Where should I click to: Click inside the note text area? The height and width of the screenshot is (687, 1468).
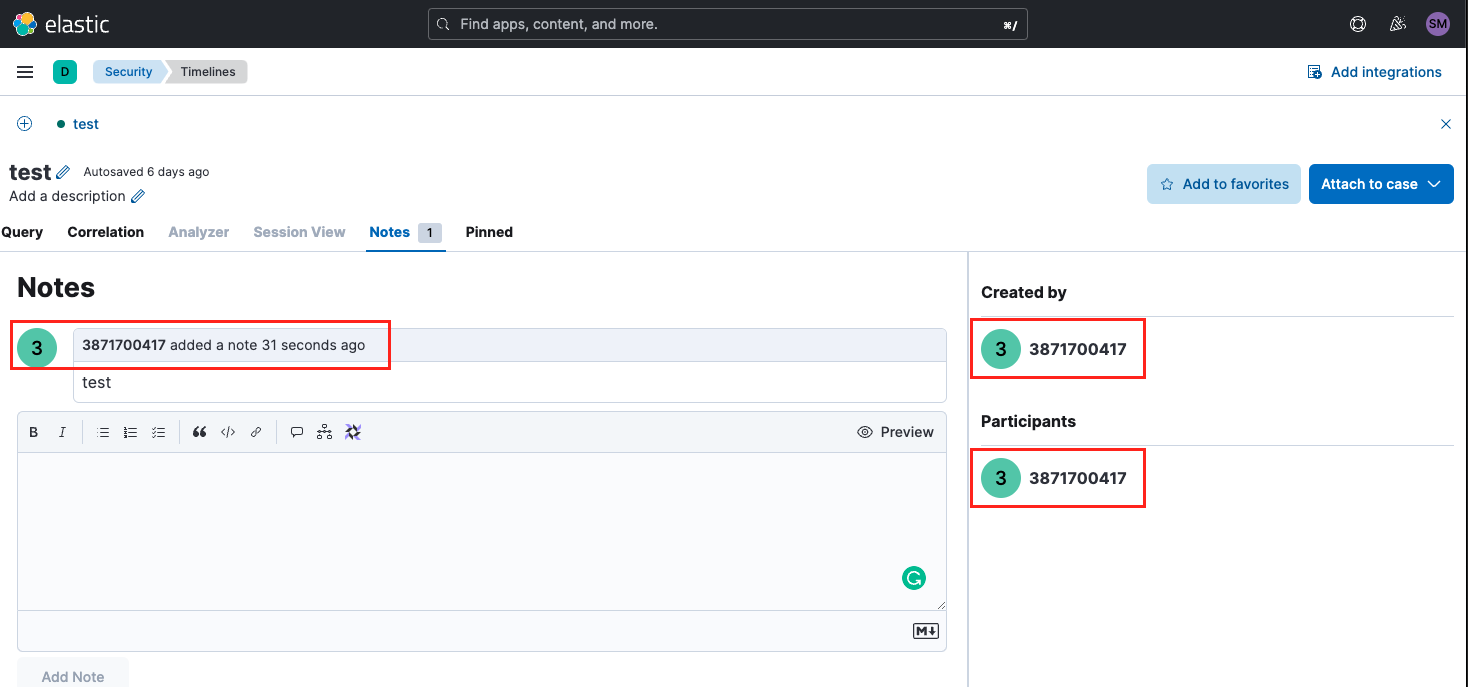pyautogui.click(x=482, y=531)
